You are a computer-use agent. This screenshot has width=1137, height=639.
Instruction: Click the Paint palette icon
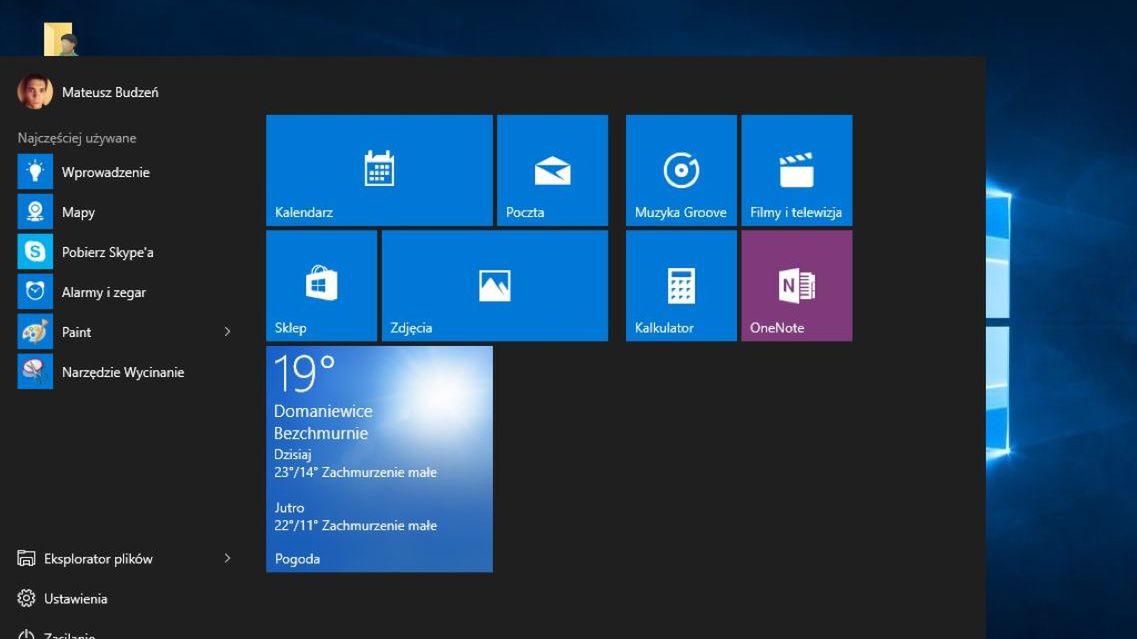pyautogui.click(x=35, y=331)
